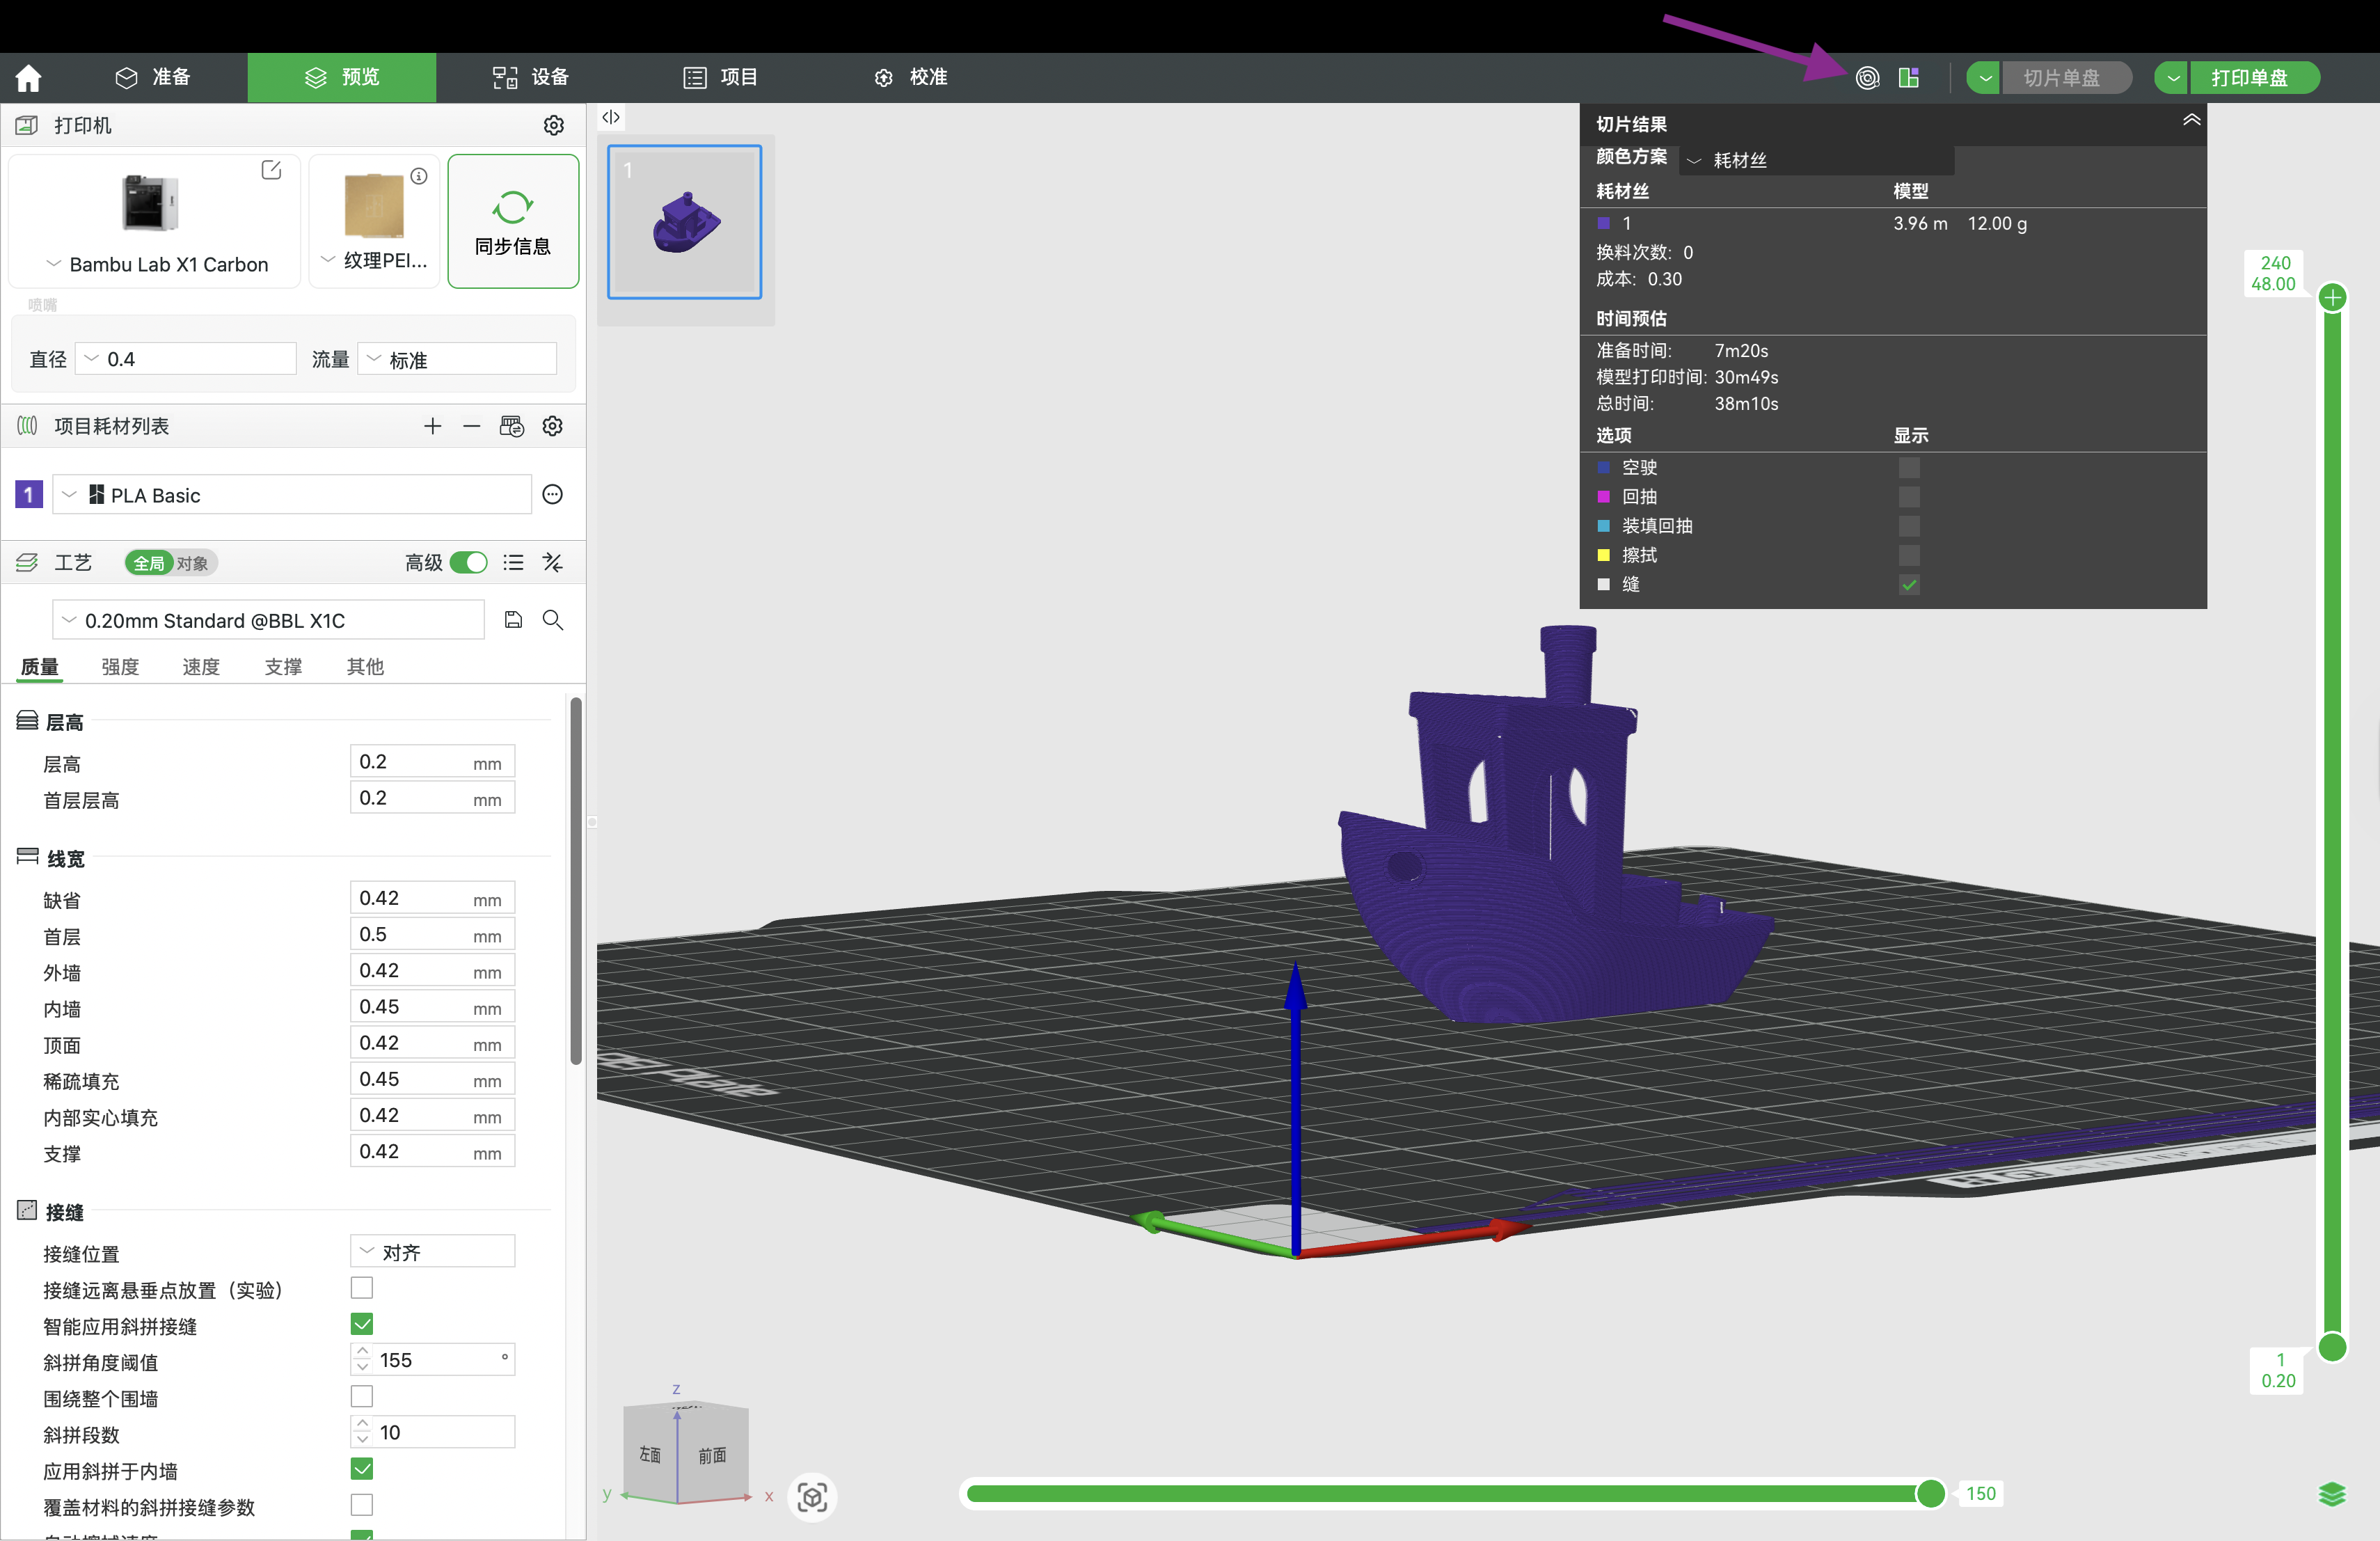
Task: Reset camera view with cube icon
Action: [x=812, y=1496]
